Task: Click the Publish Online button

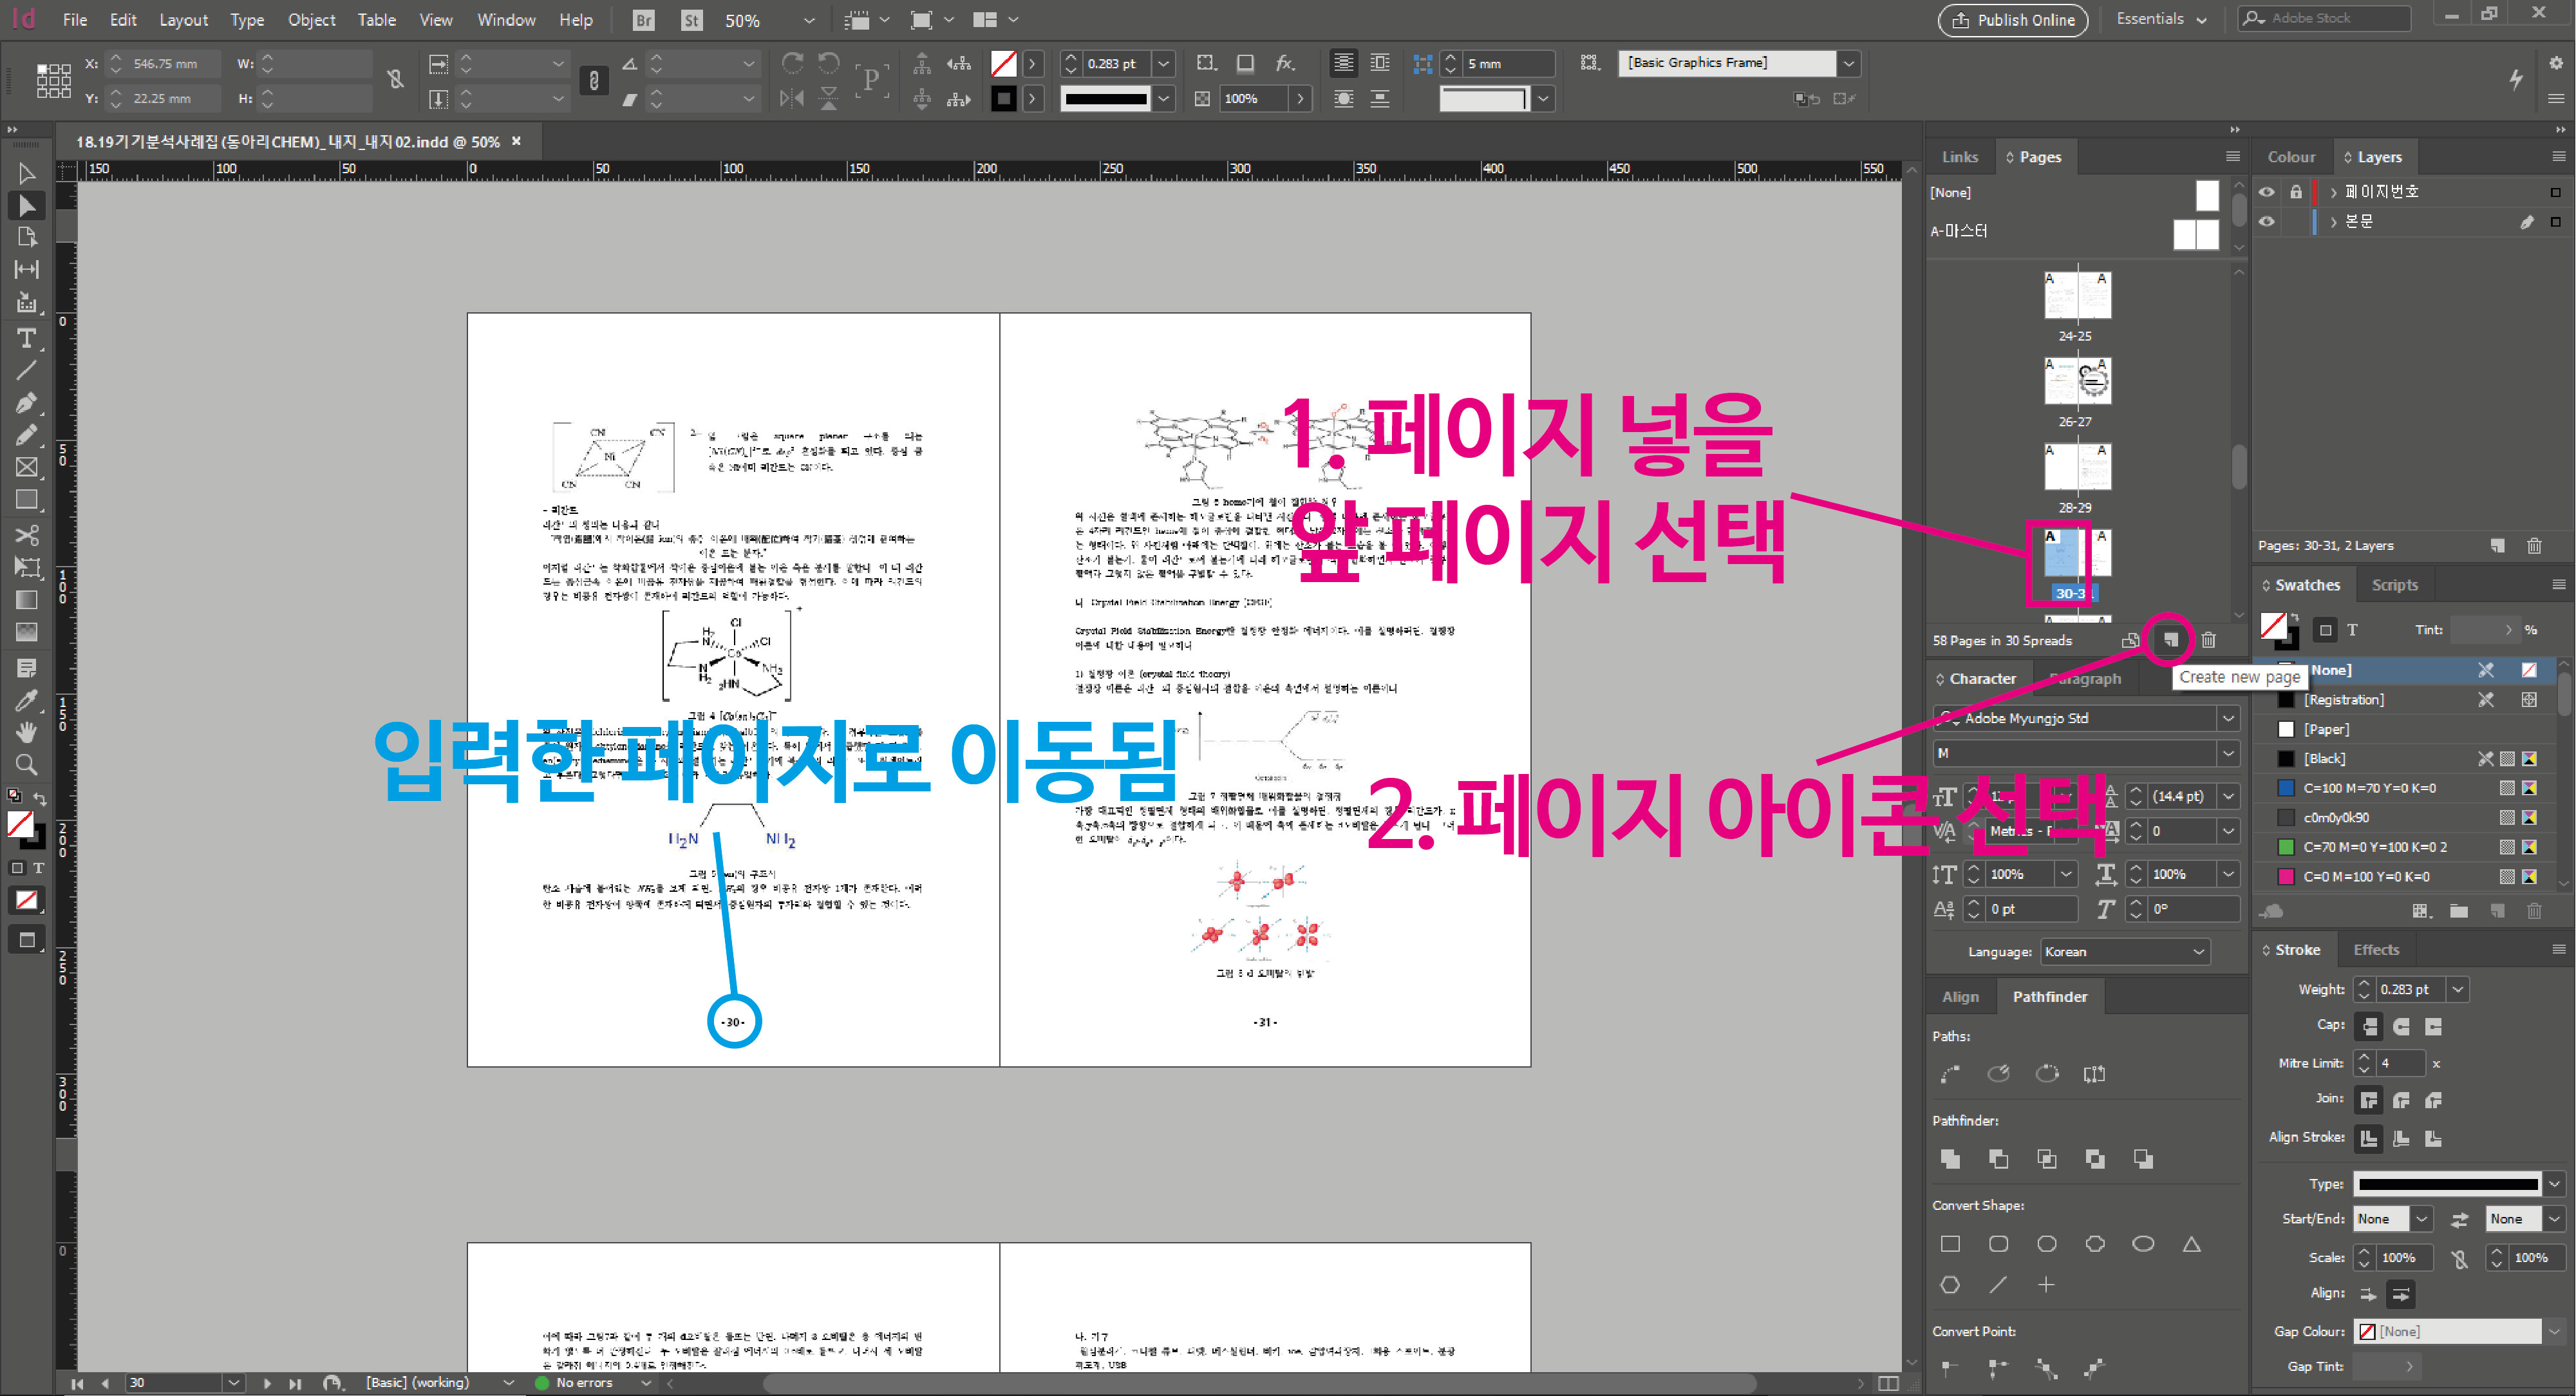Action: pos(2012,20)
